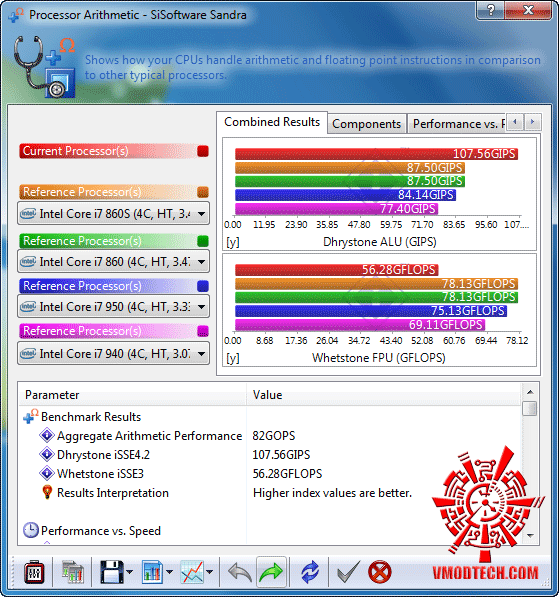This screenshot has width=559, height=597.
Task: Click the module options toolbar icon
Action: pos(34,571)
